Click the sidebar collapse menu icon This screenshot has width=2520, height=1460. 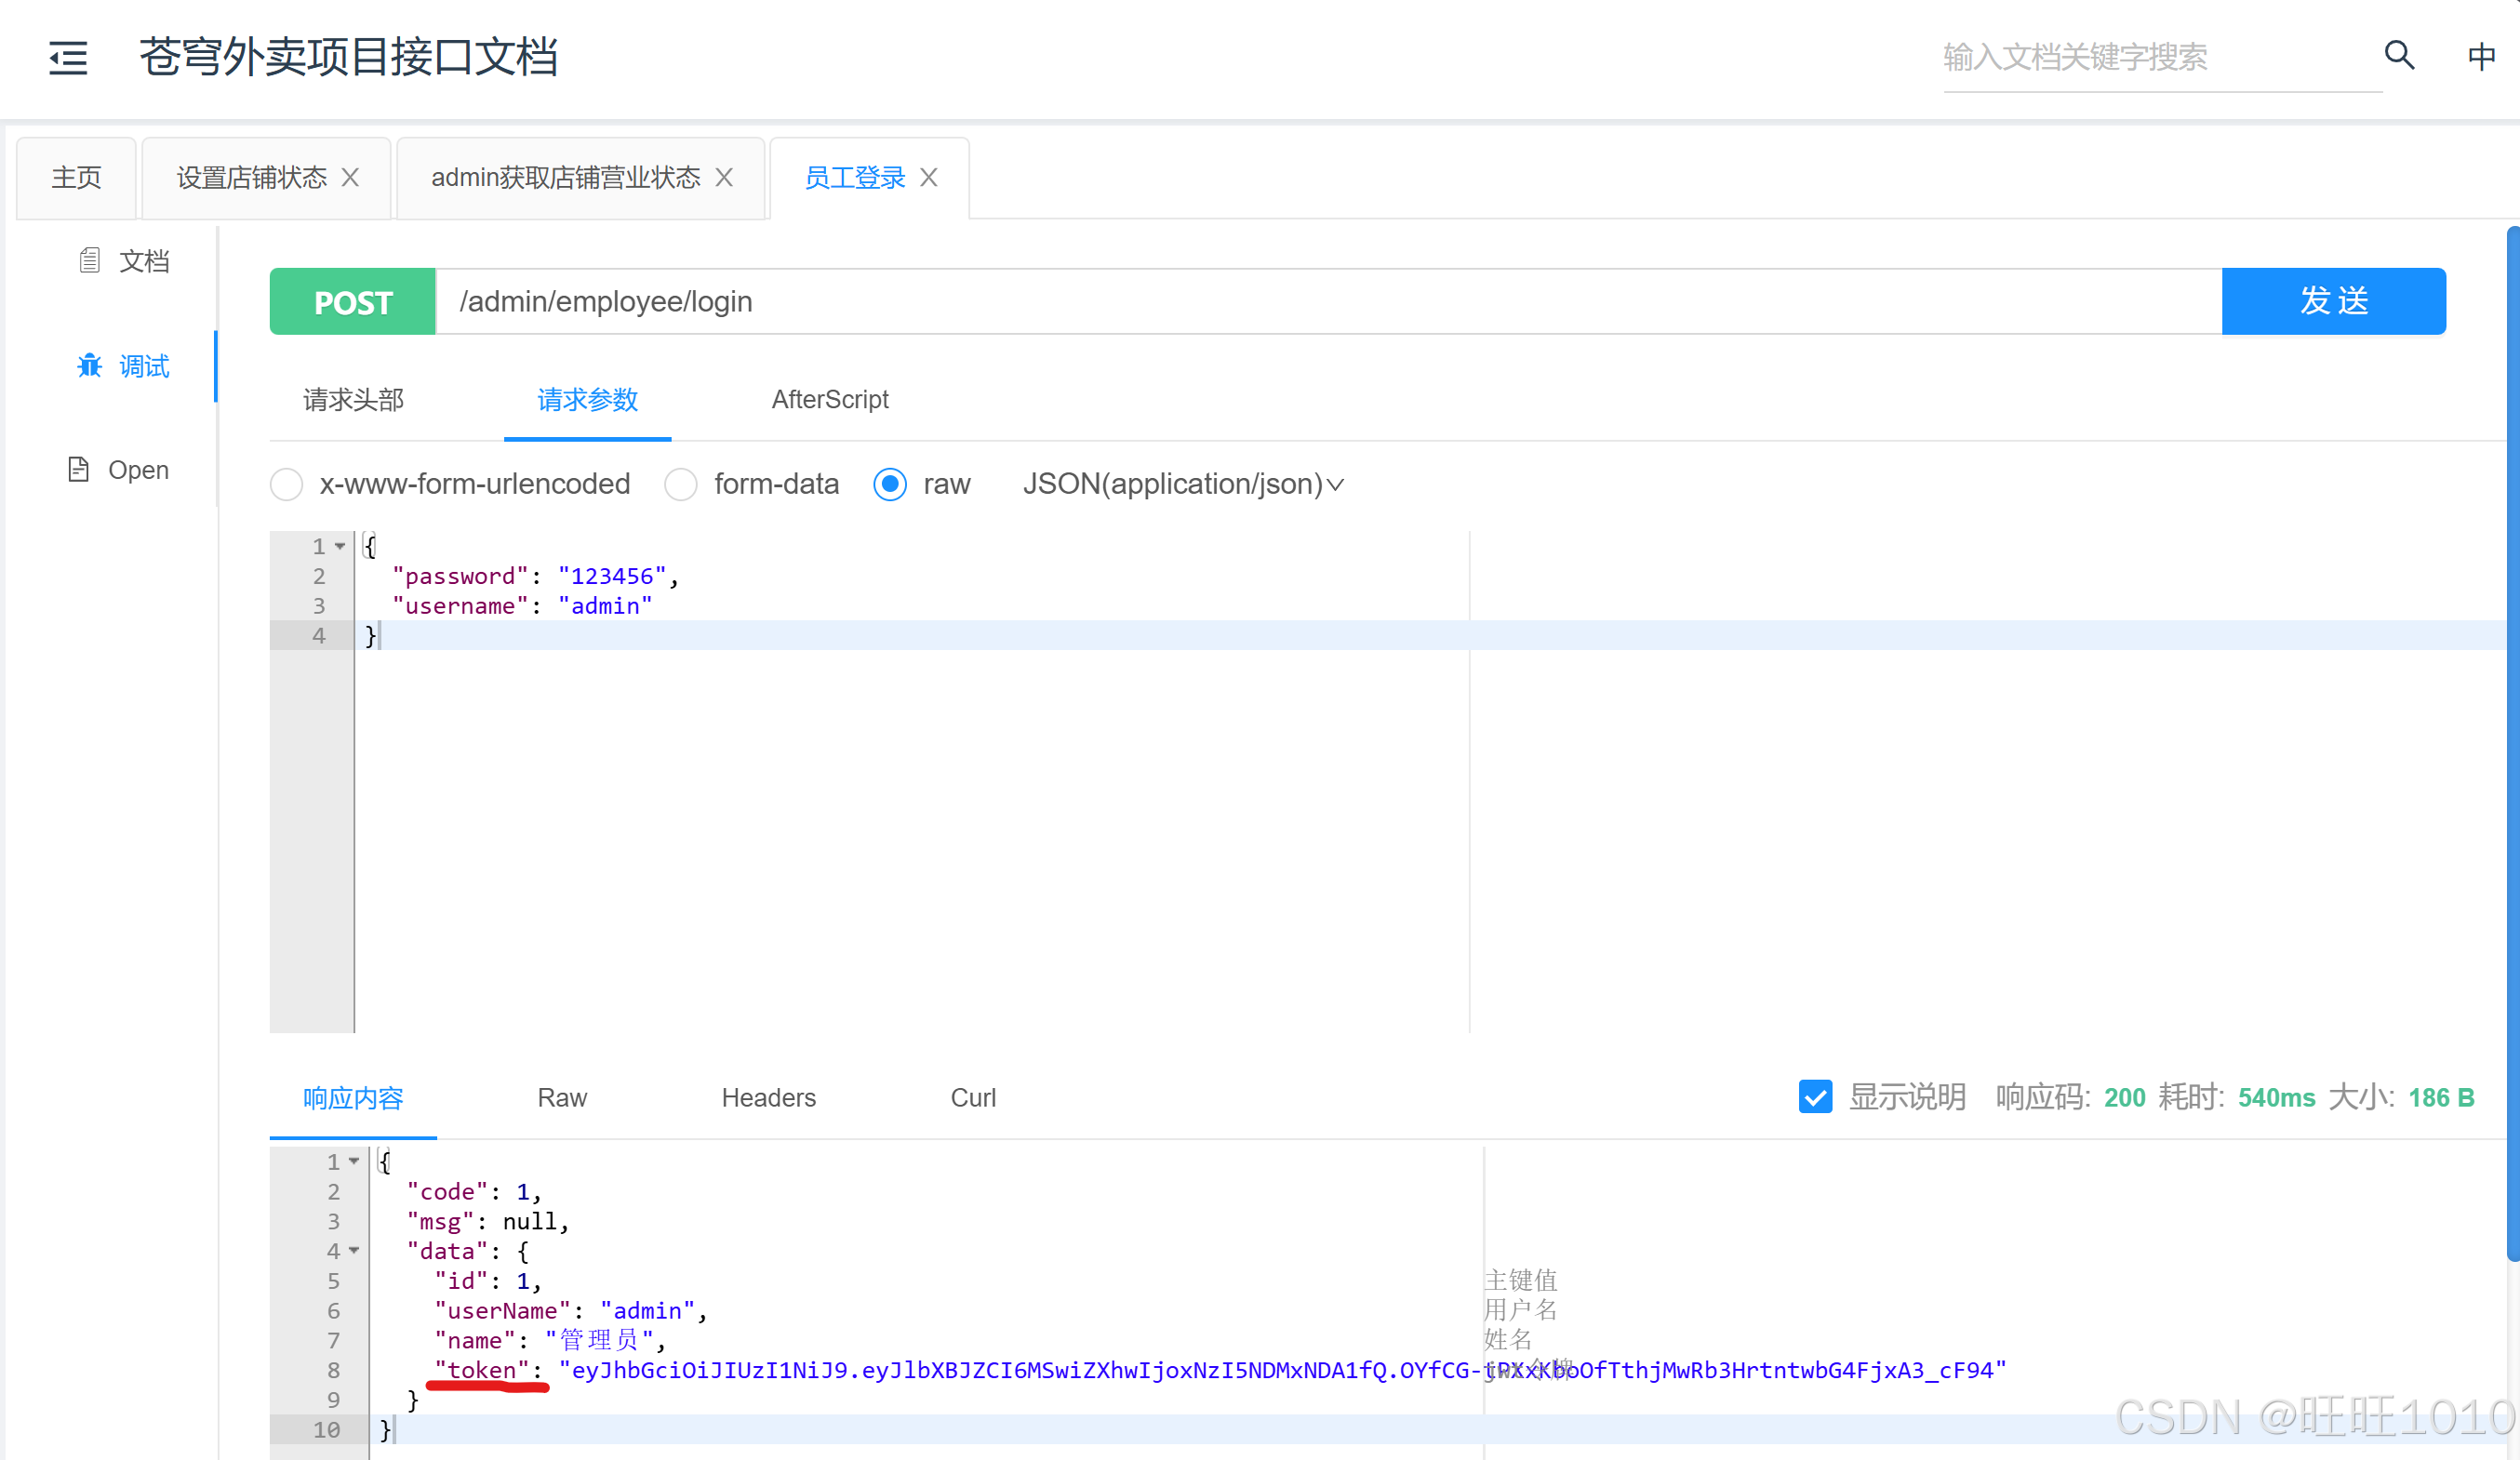coord(68,58)
